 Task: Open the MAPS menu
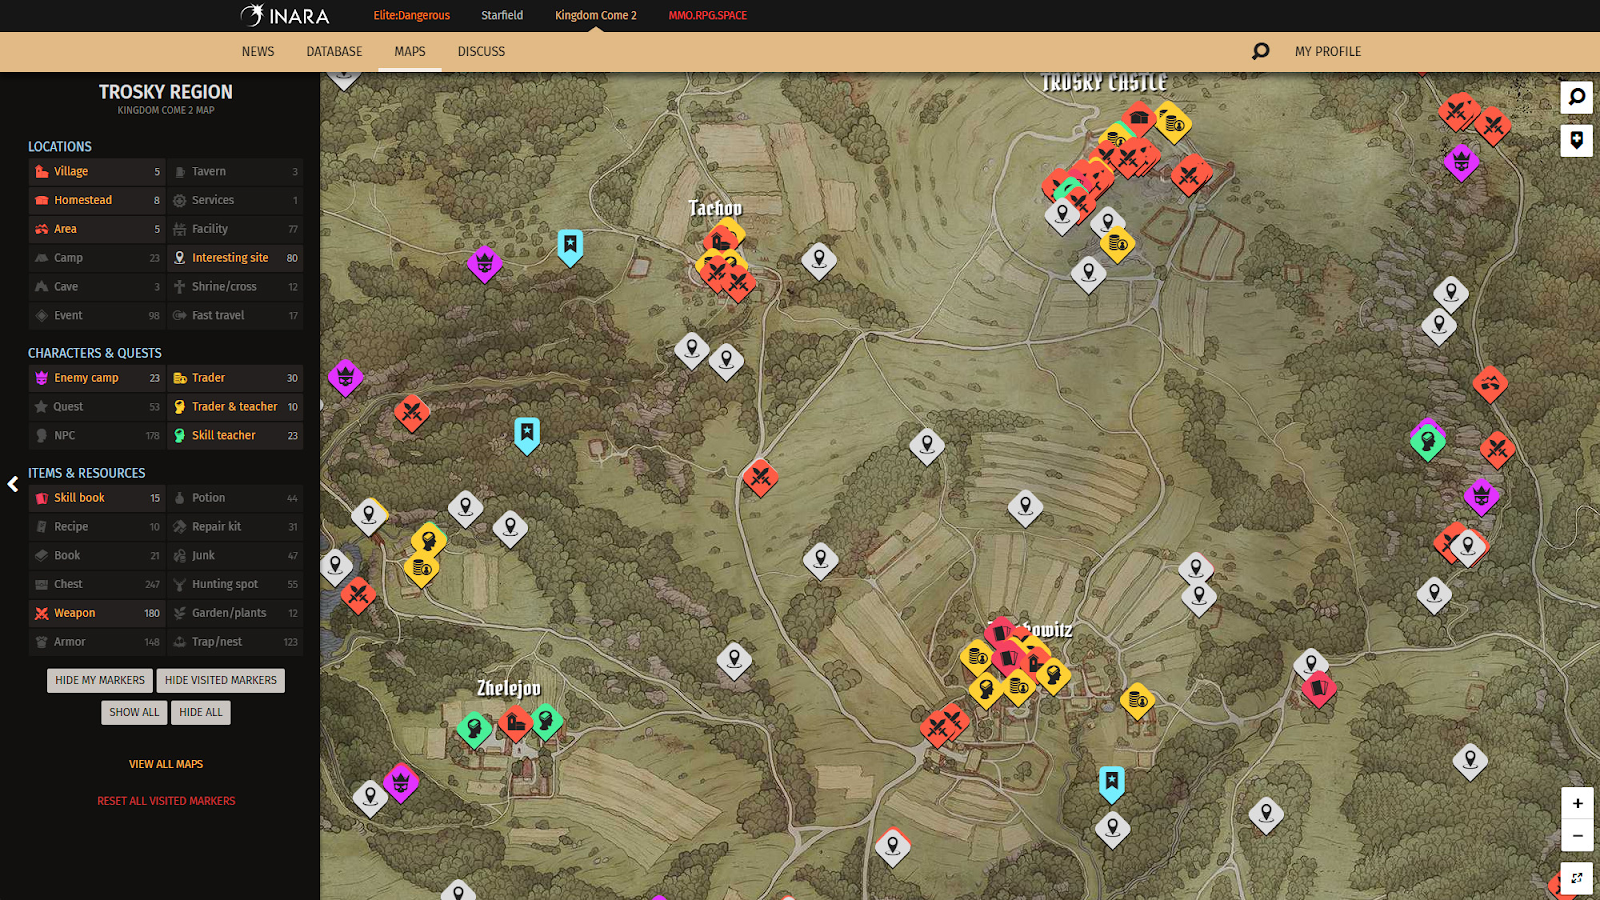click(x=410, y=51)
